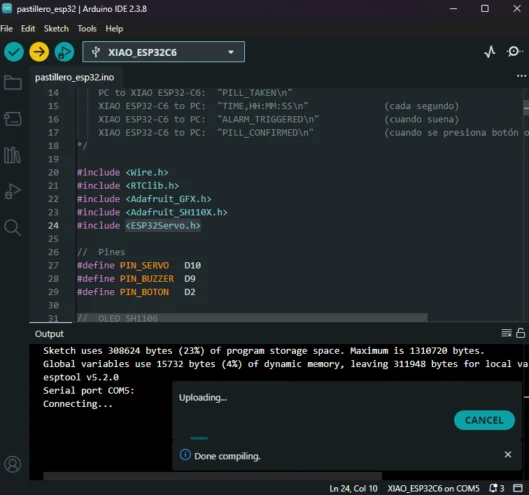Viewport: 529px width, 495px height.
Task: Open the Library Manager panel
Action: (x=12, y=155)
